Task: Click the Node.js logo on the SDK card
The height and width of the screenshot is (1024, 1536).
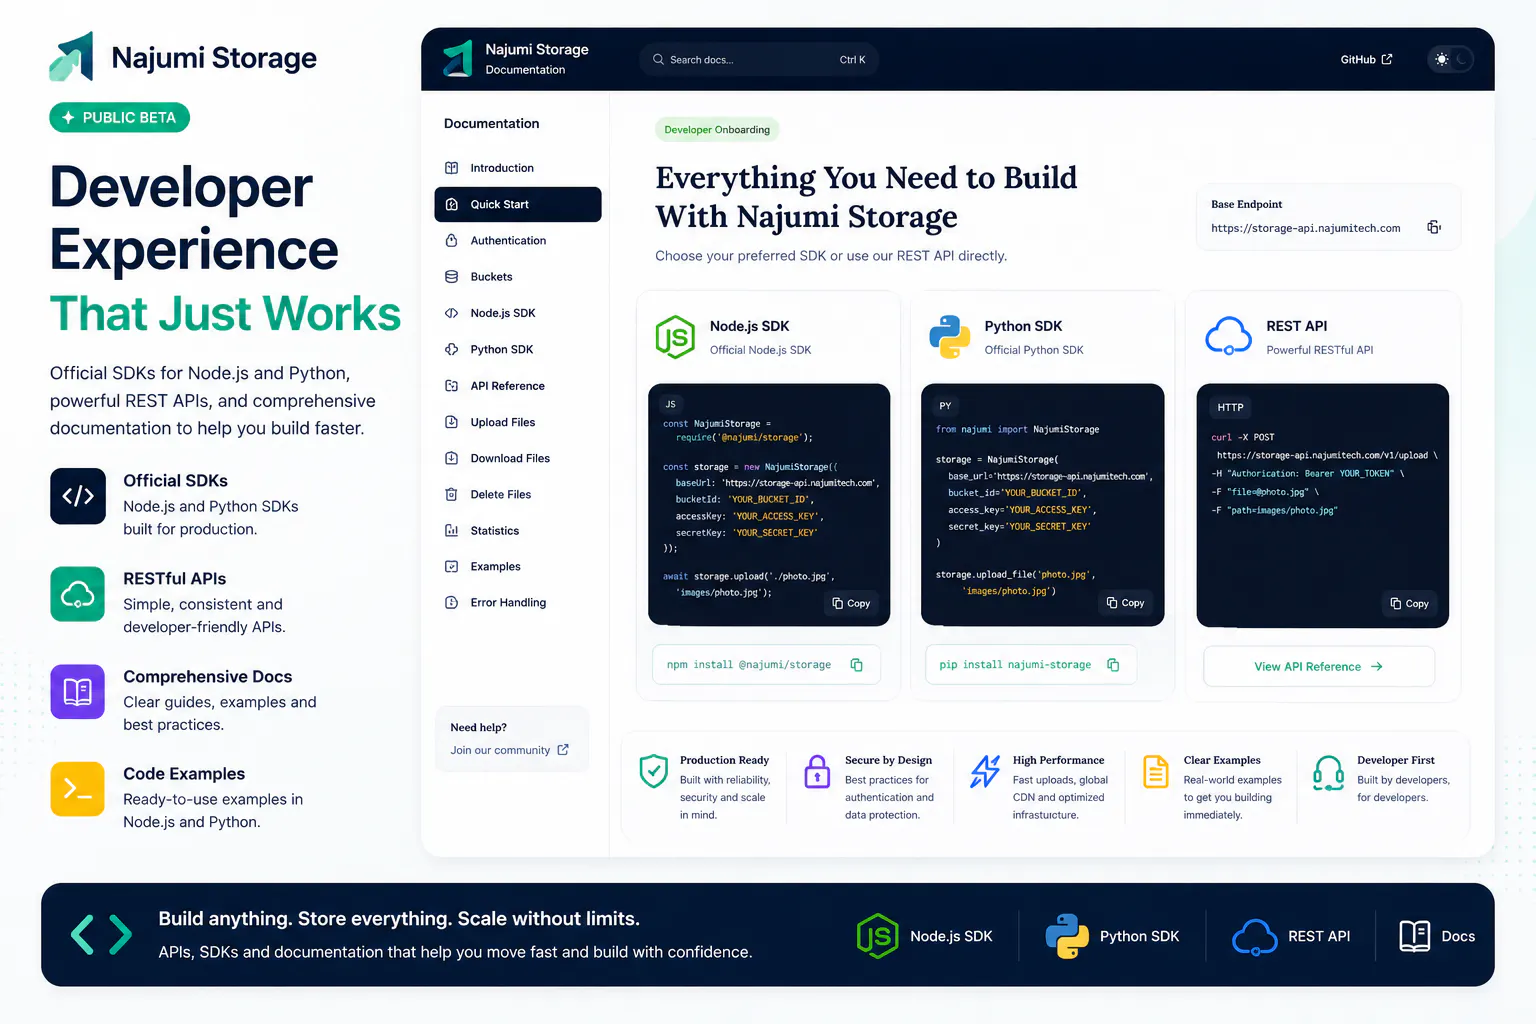Action: coord(675,337)
